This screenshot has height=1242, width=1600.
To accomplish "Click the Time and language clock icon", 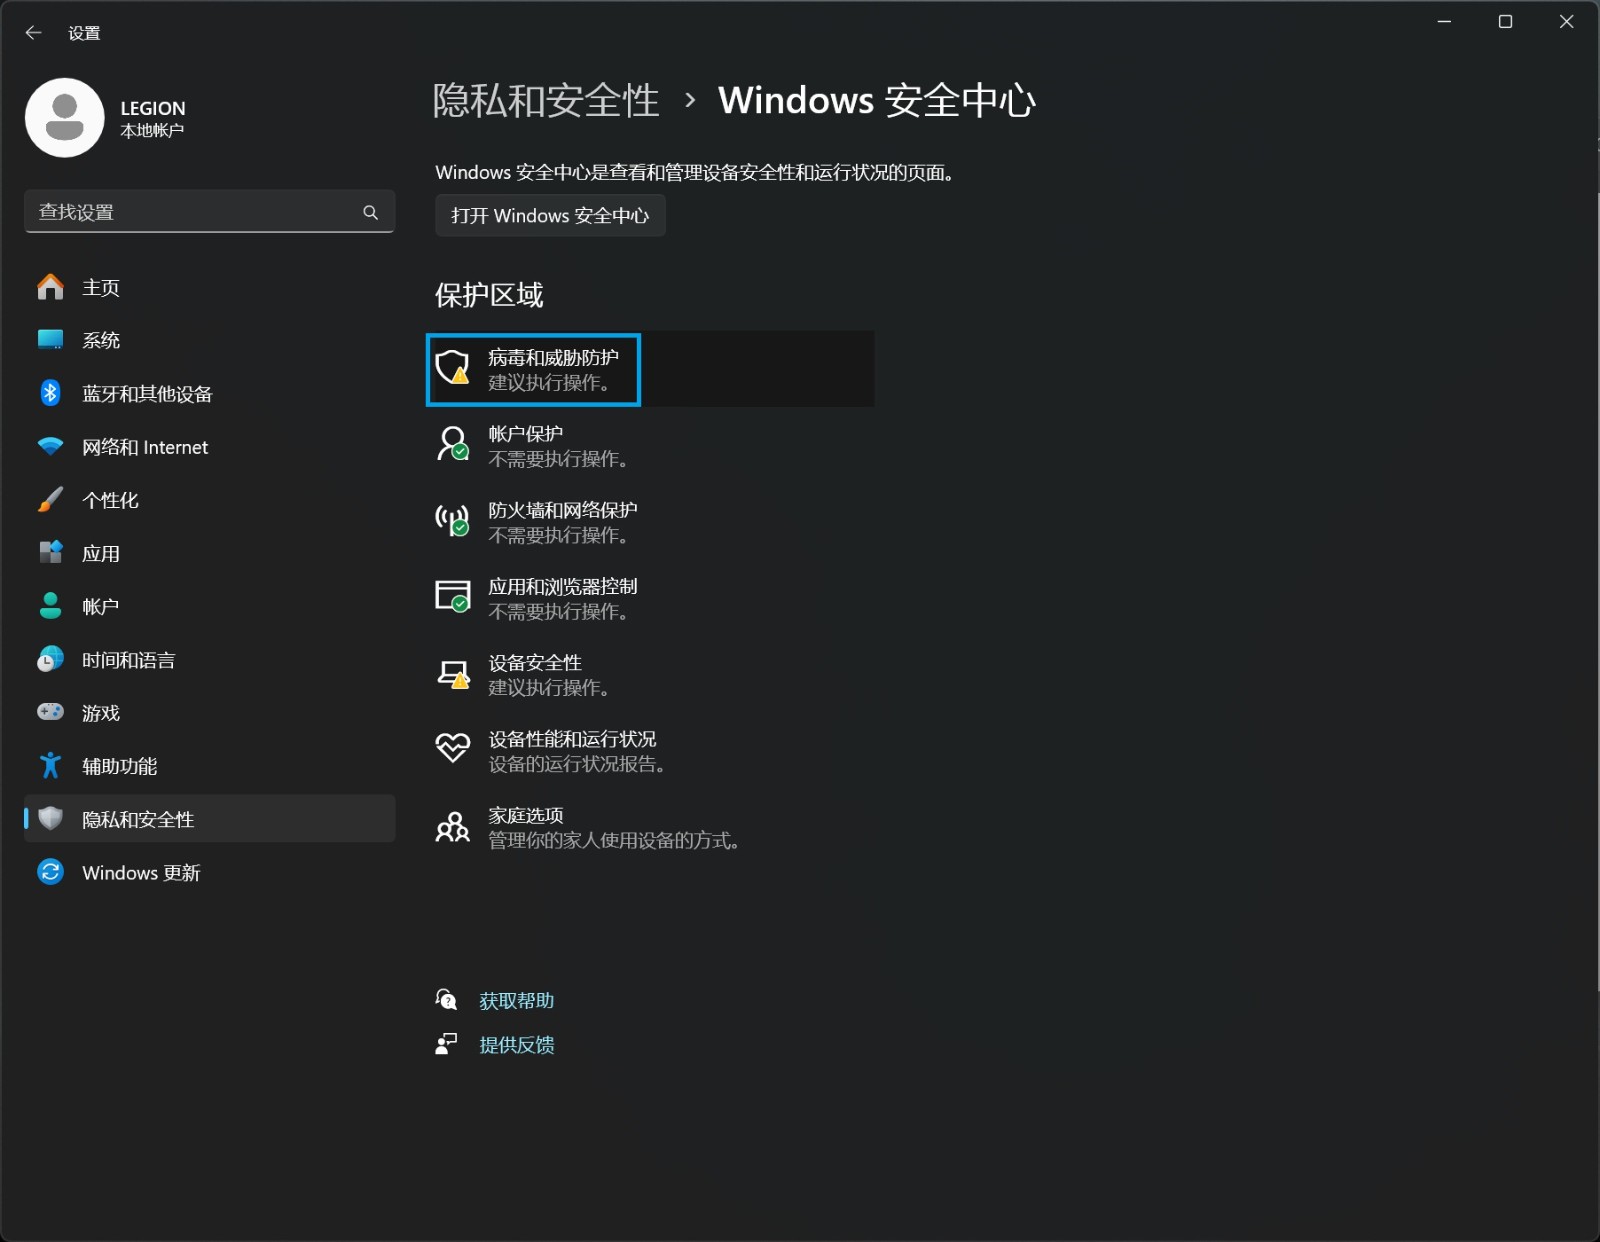I will [x=50, y=659].
